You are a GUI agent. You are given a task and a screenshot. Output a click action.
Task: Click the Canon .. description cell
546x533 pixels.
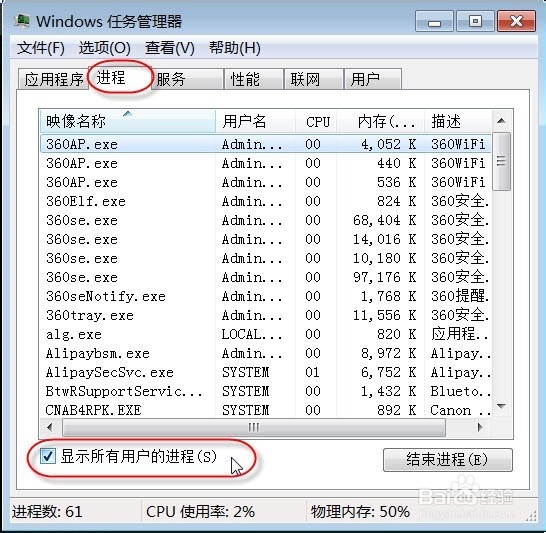[460, 410]
